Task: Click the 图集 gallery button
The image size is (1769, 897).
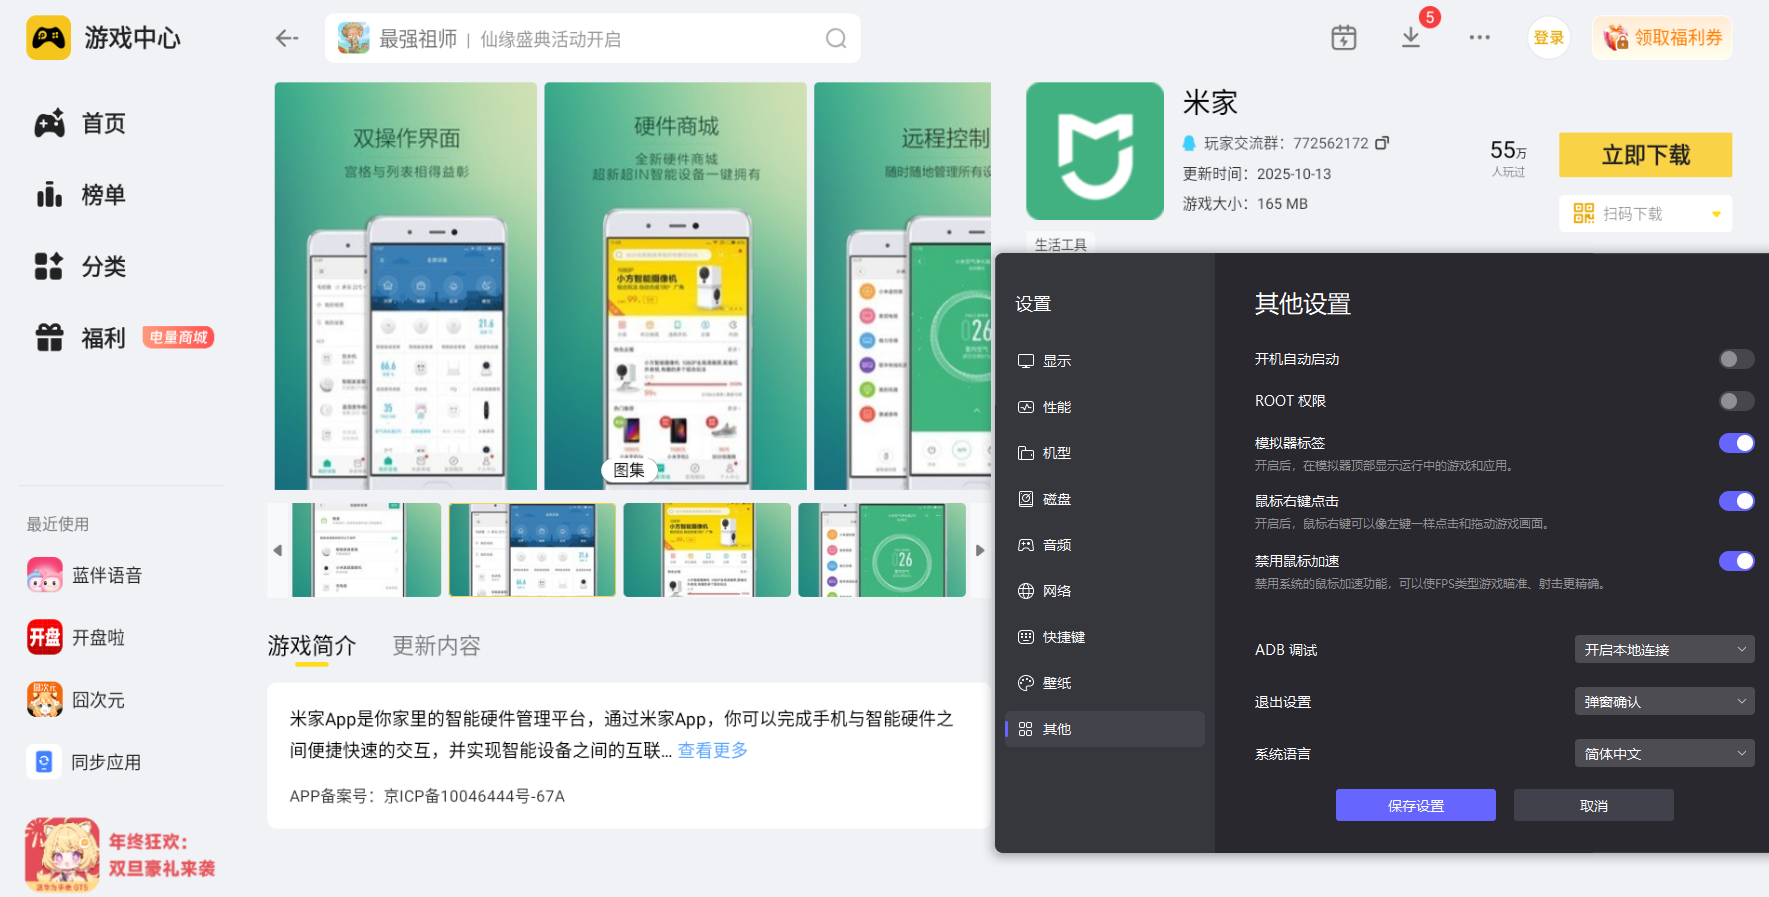Action: (629, 470)
